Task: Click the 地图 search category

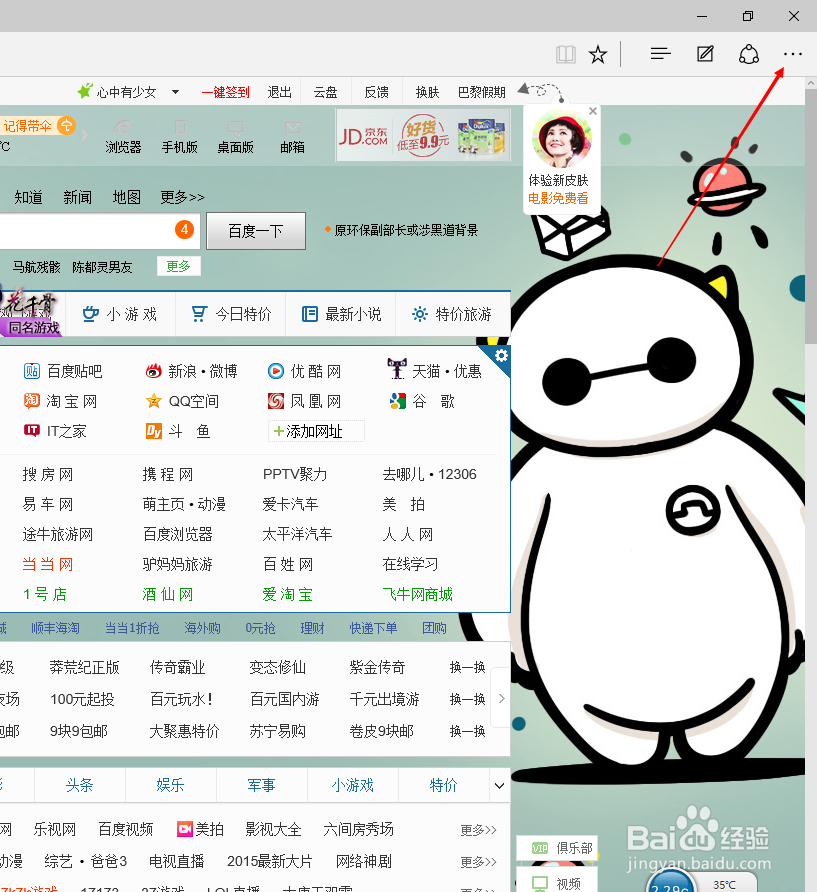Action: pyautogui.click(x=126, y=197)
